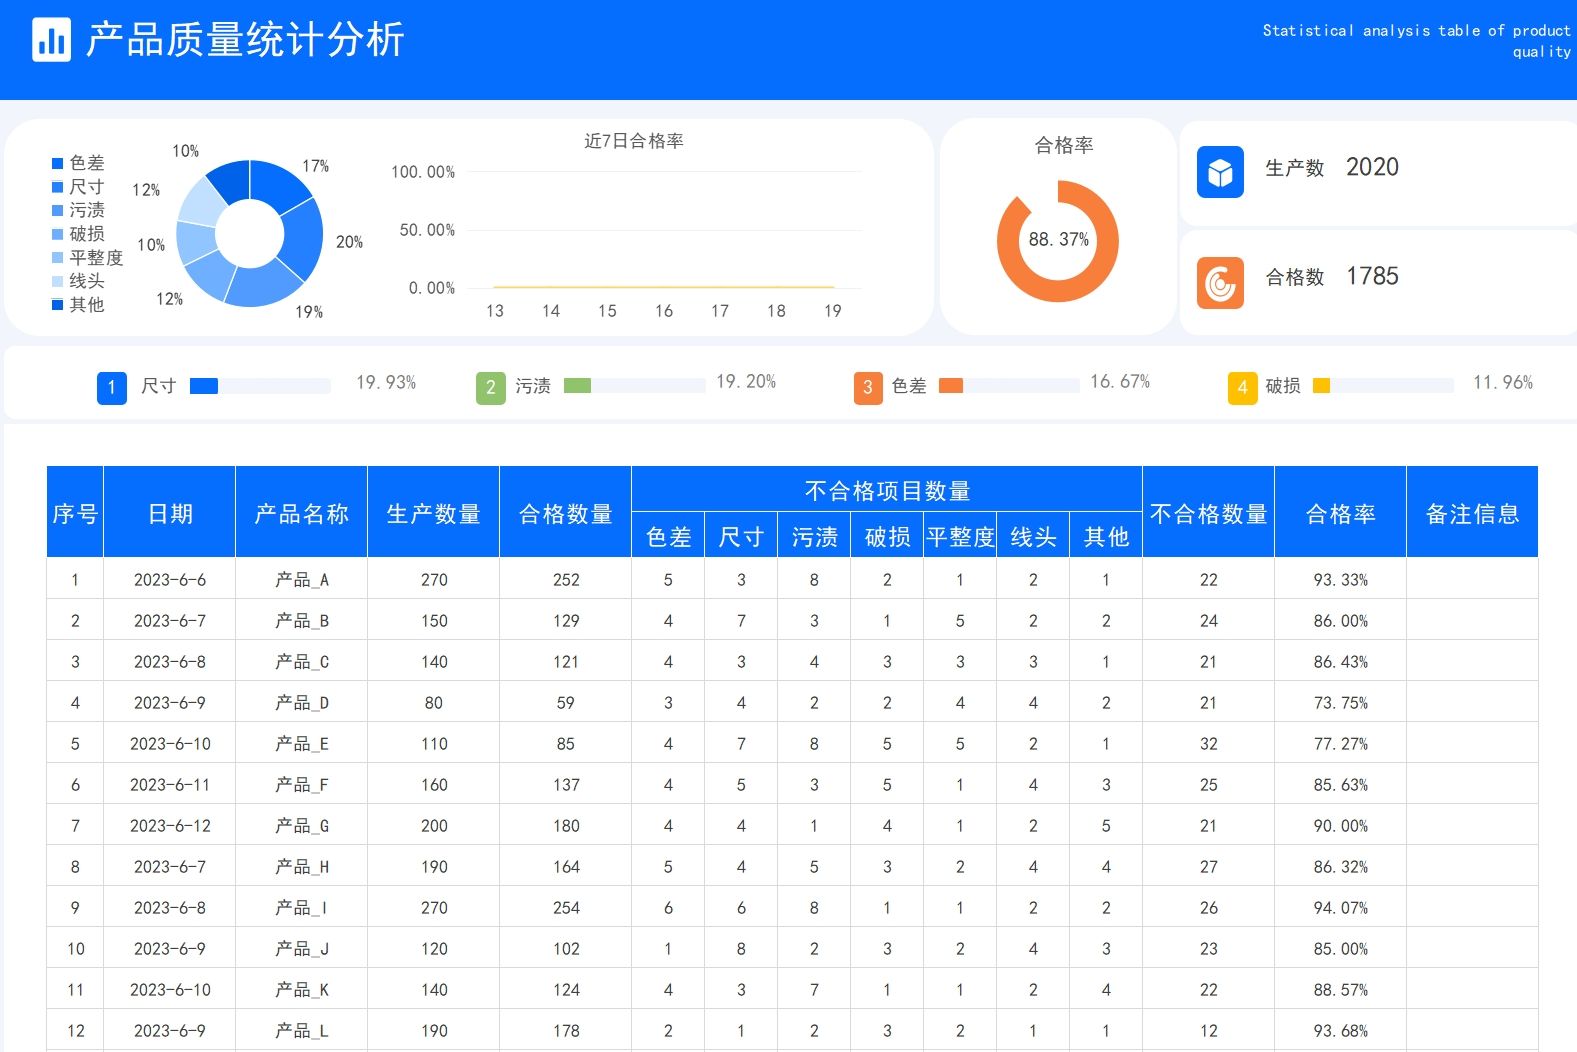Click the bar chart logo icon in header
This screenshot has width=1577, height=1052.
[51, 40]
